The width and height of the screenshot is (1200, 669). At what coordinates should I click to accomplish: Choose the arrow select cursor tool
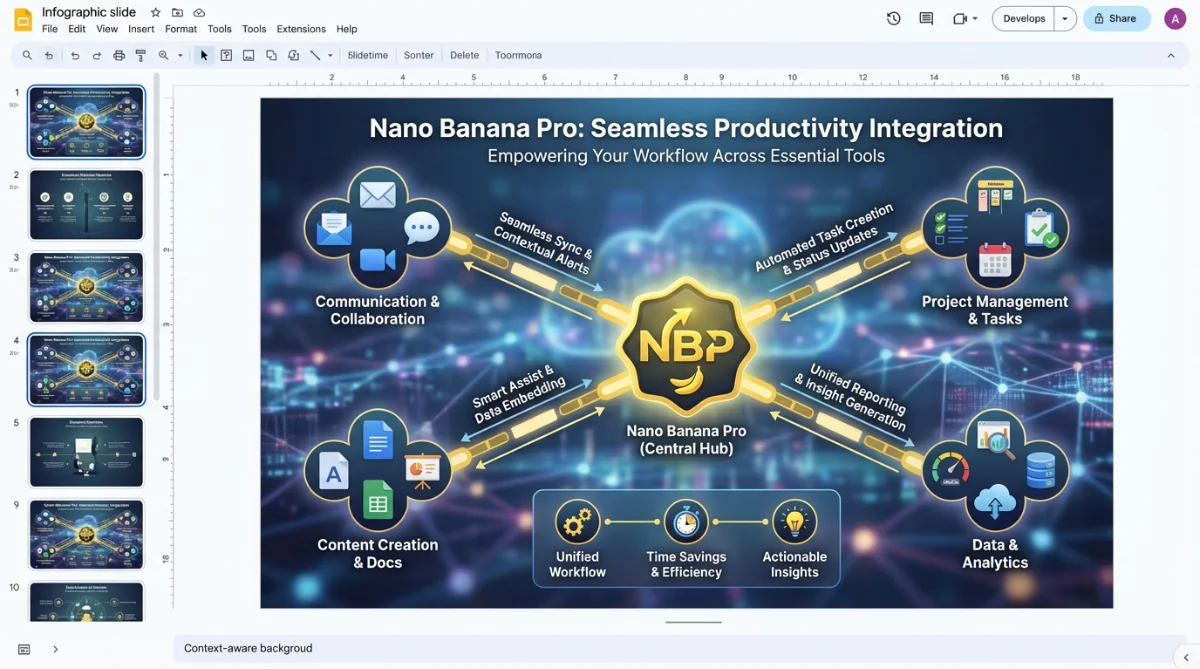pos(204,56)
